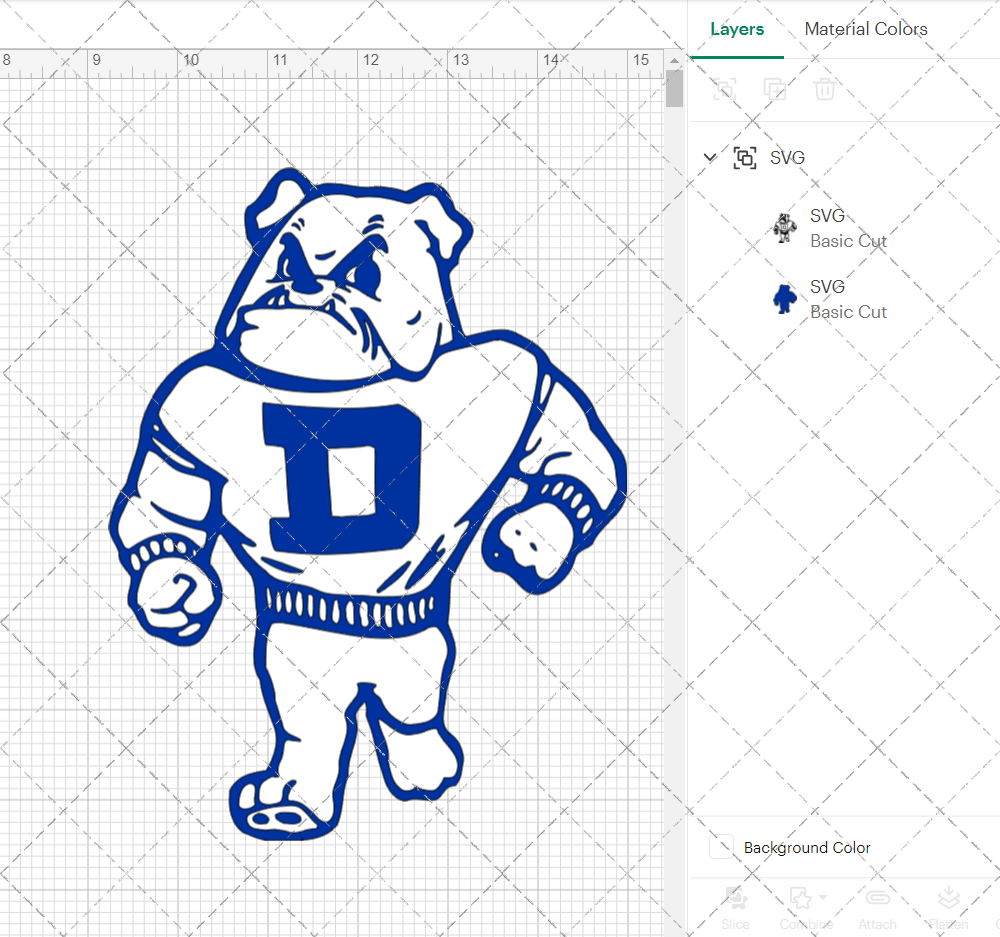Click the Attach tool
Viewport: 1000px width, 937px height.
(x=878, y=908)
